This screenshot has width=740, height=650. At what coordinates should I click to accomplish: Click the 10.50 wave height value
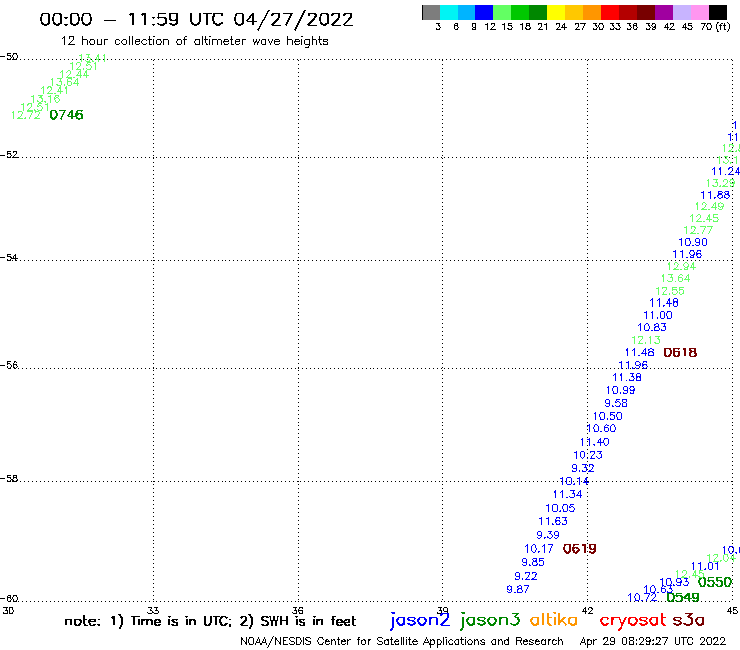(607, 416)
